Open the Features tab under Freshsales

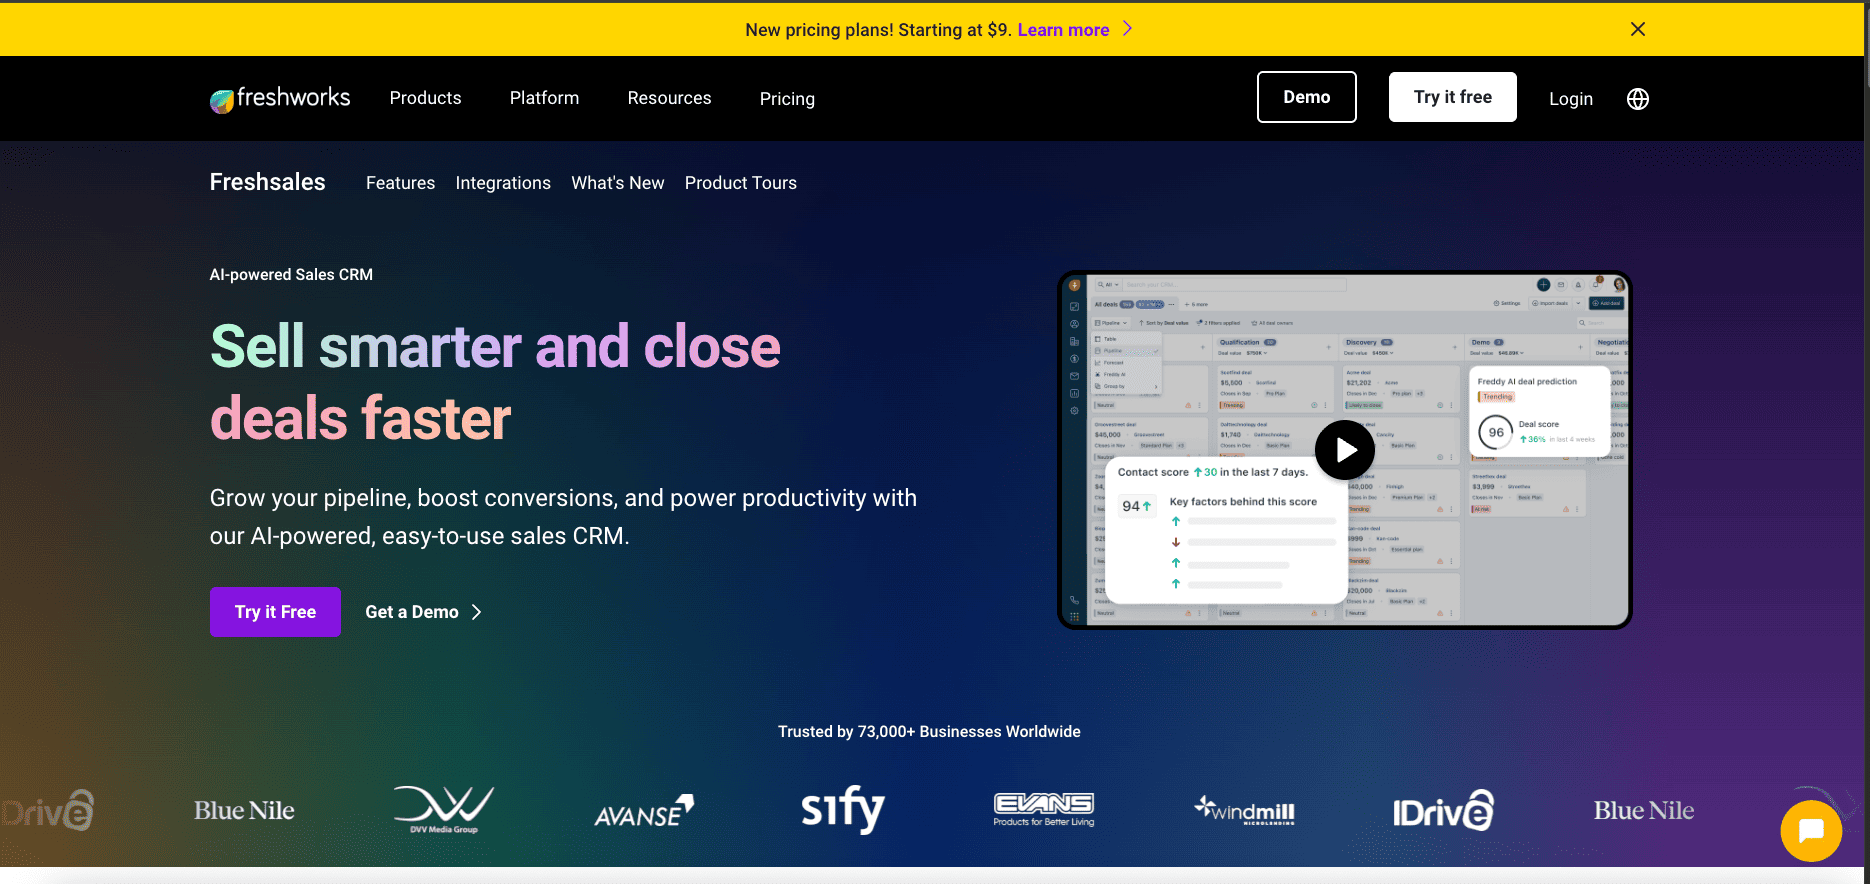tap(400, 183)
